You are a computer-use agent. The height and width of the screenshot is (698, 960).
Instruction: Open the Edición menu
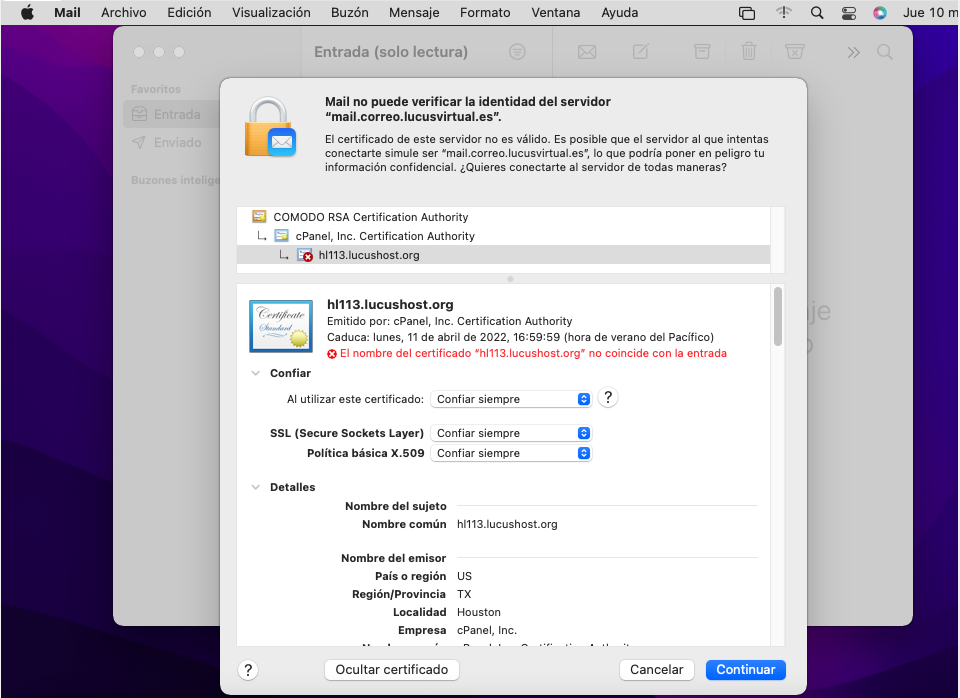click(x=189, y=12)
